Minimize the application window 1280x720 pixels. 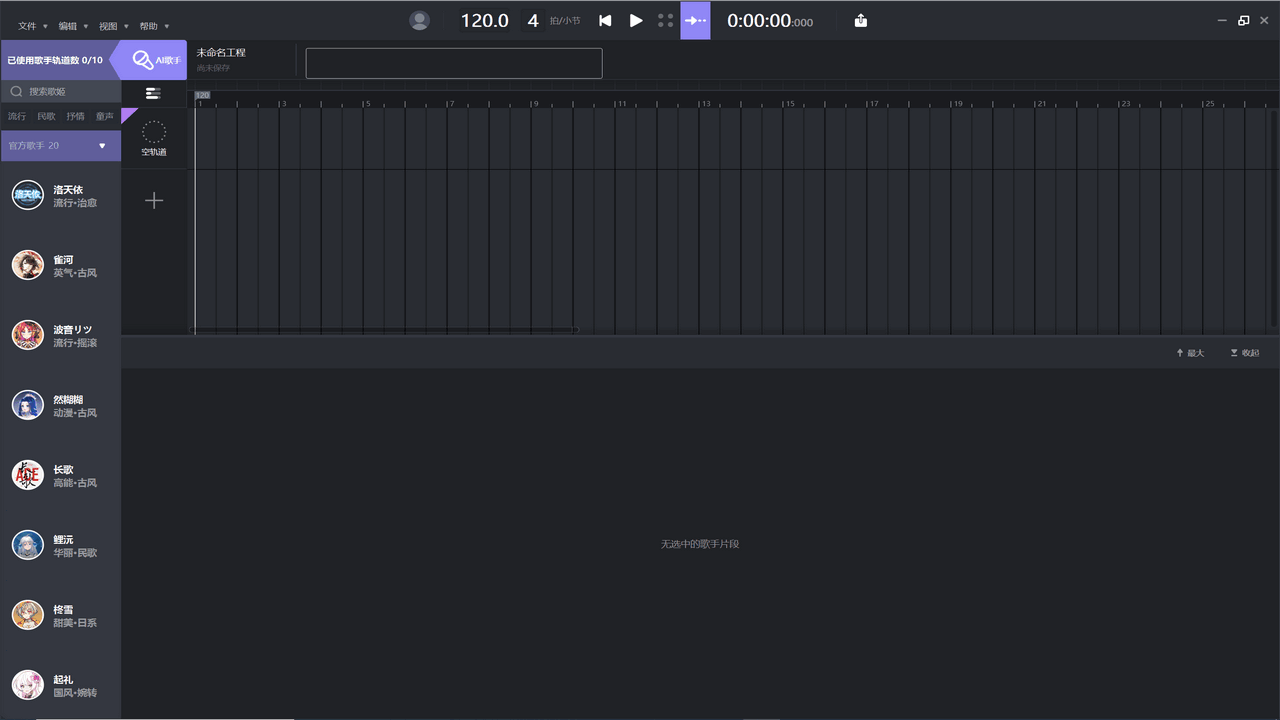coord(1223,20)
